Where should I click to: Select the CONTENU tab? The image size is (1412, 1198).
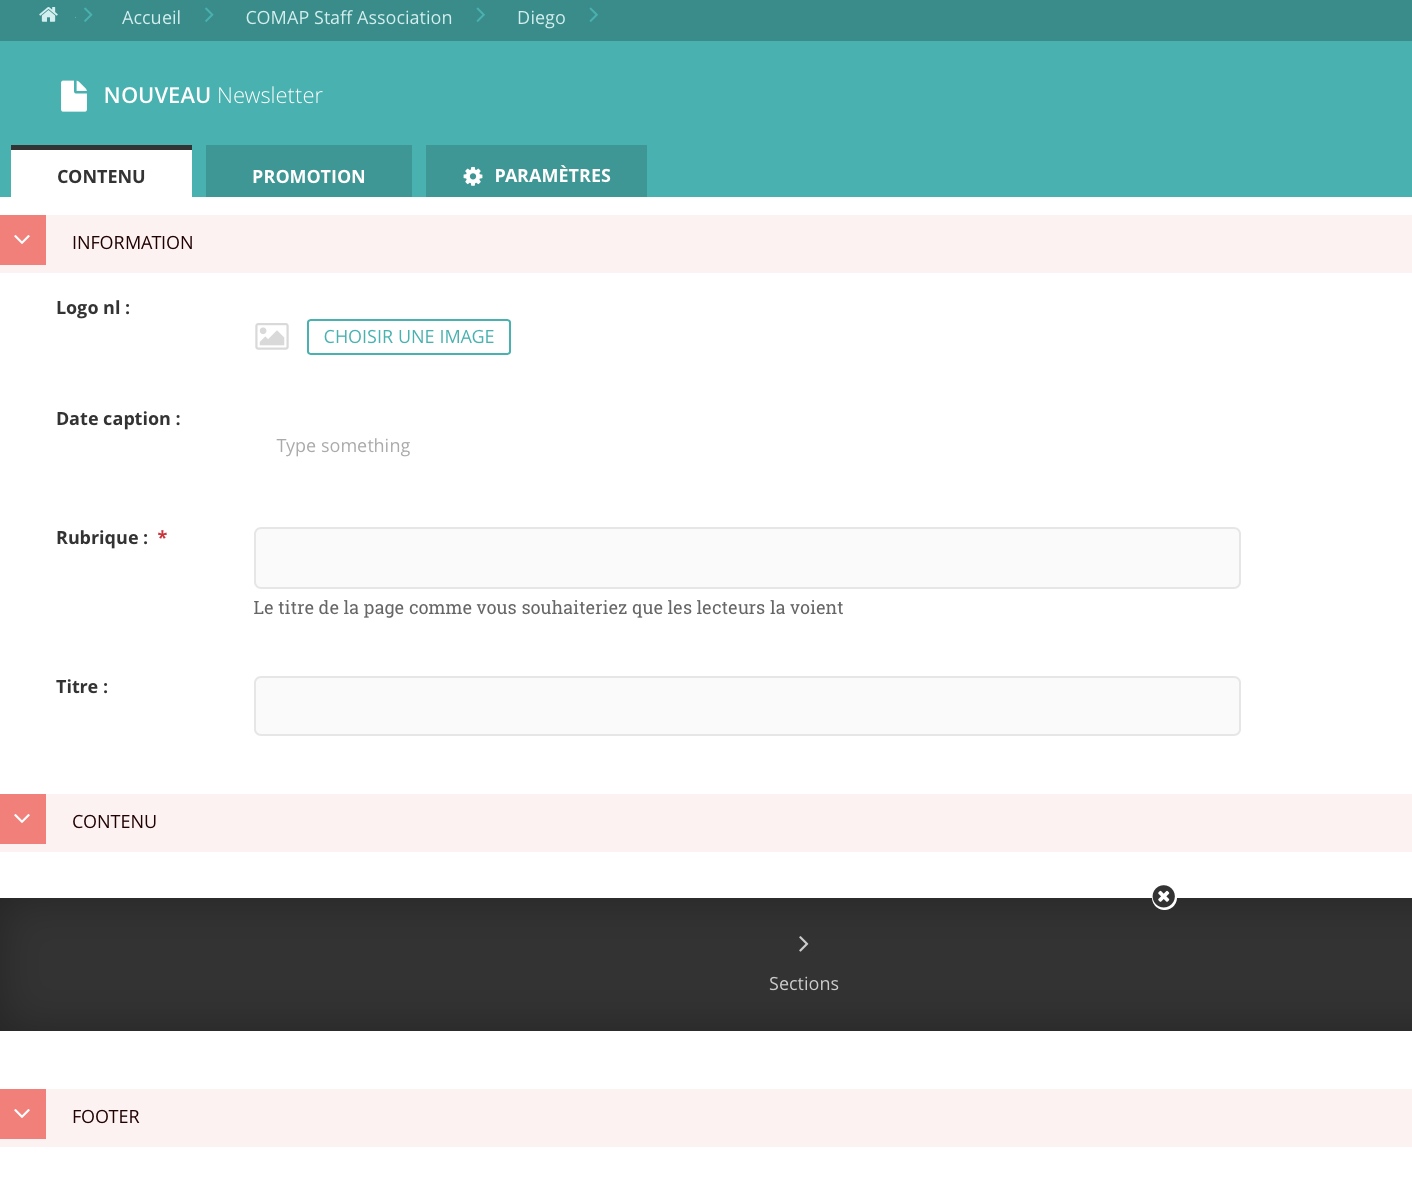click(101, 177)
